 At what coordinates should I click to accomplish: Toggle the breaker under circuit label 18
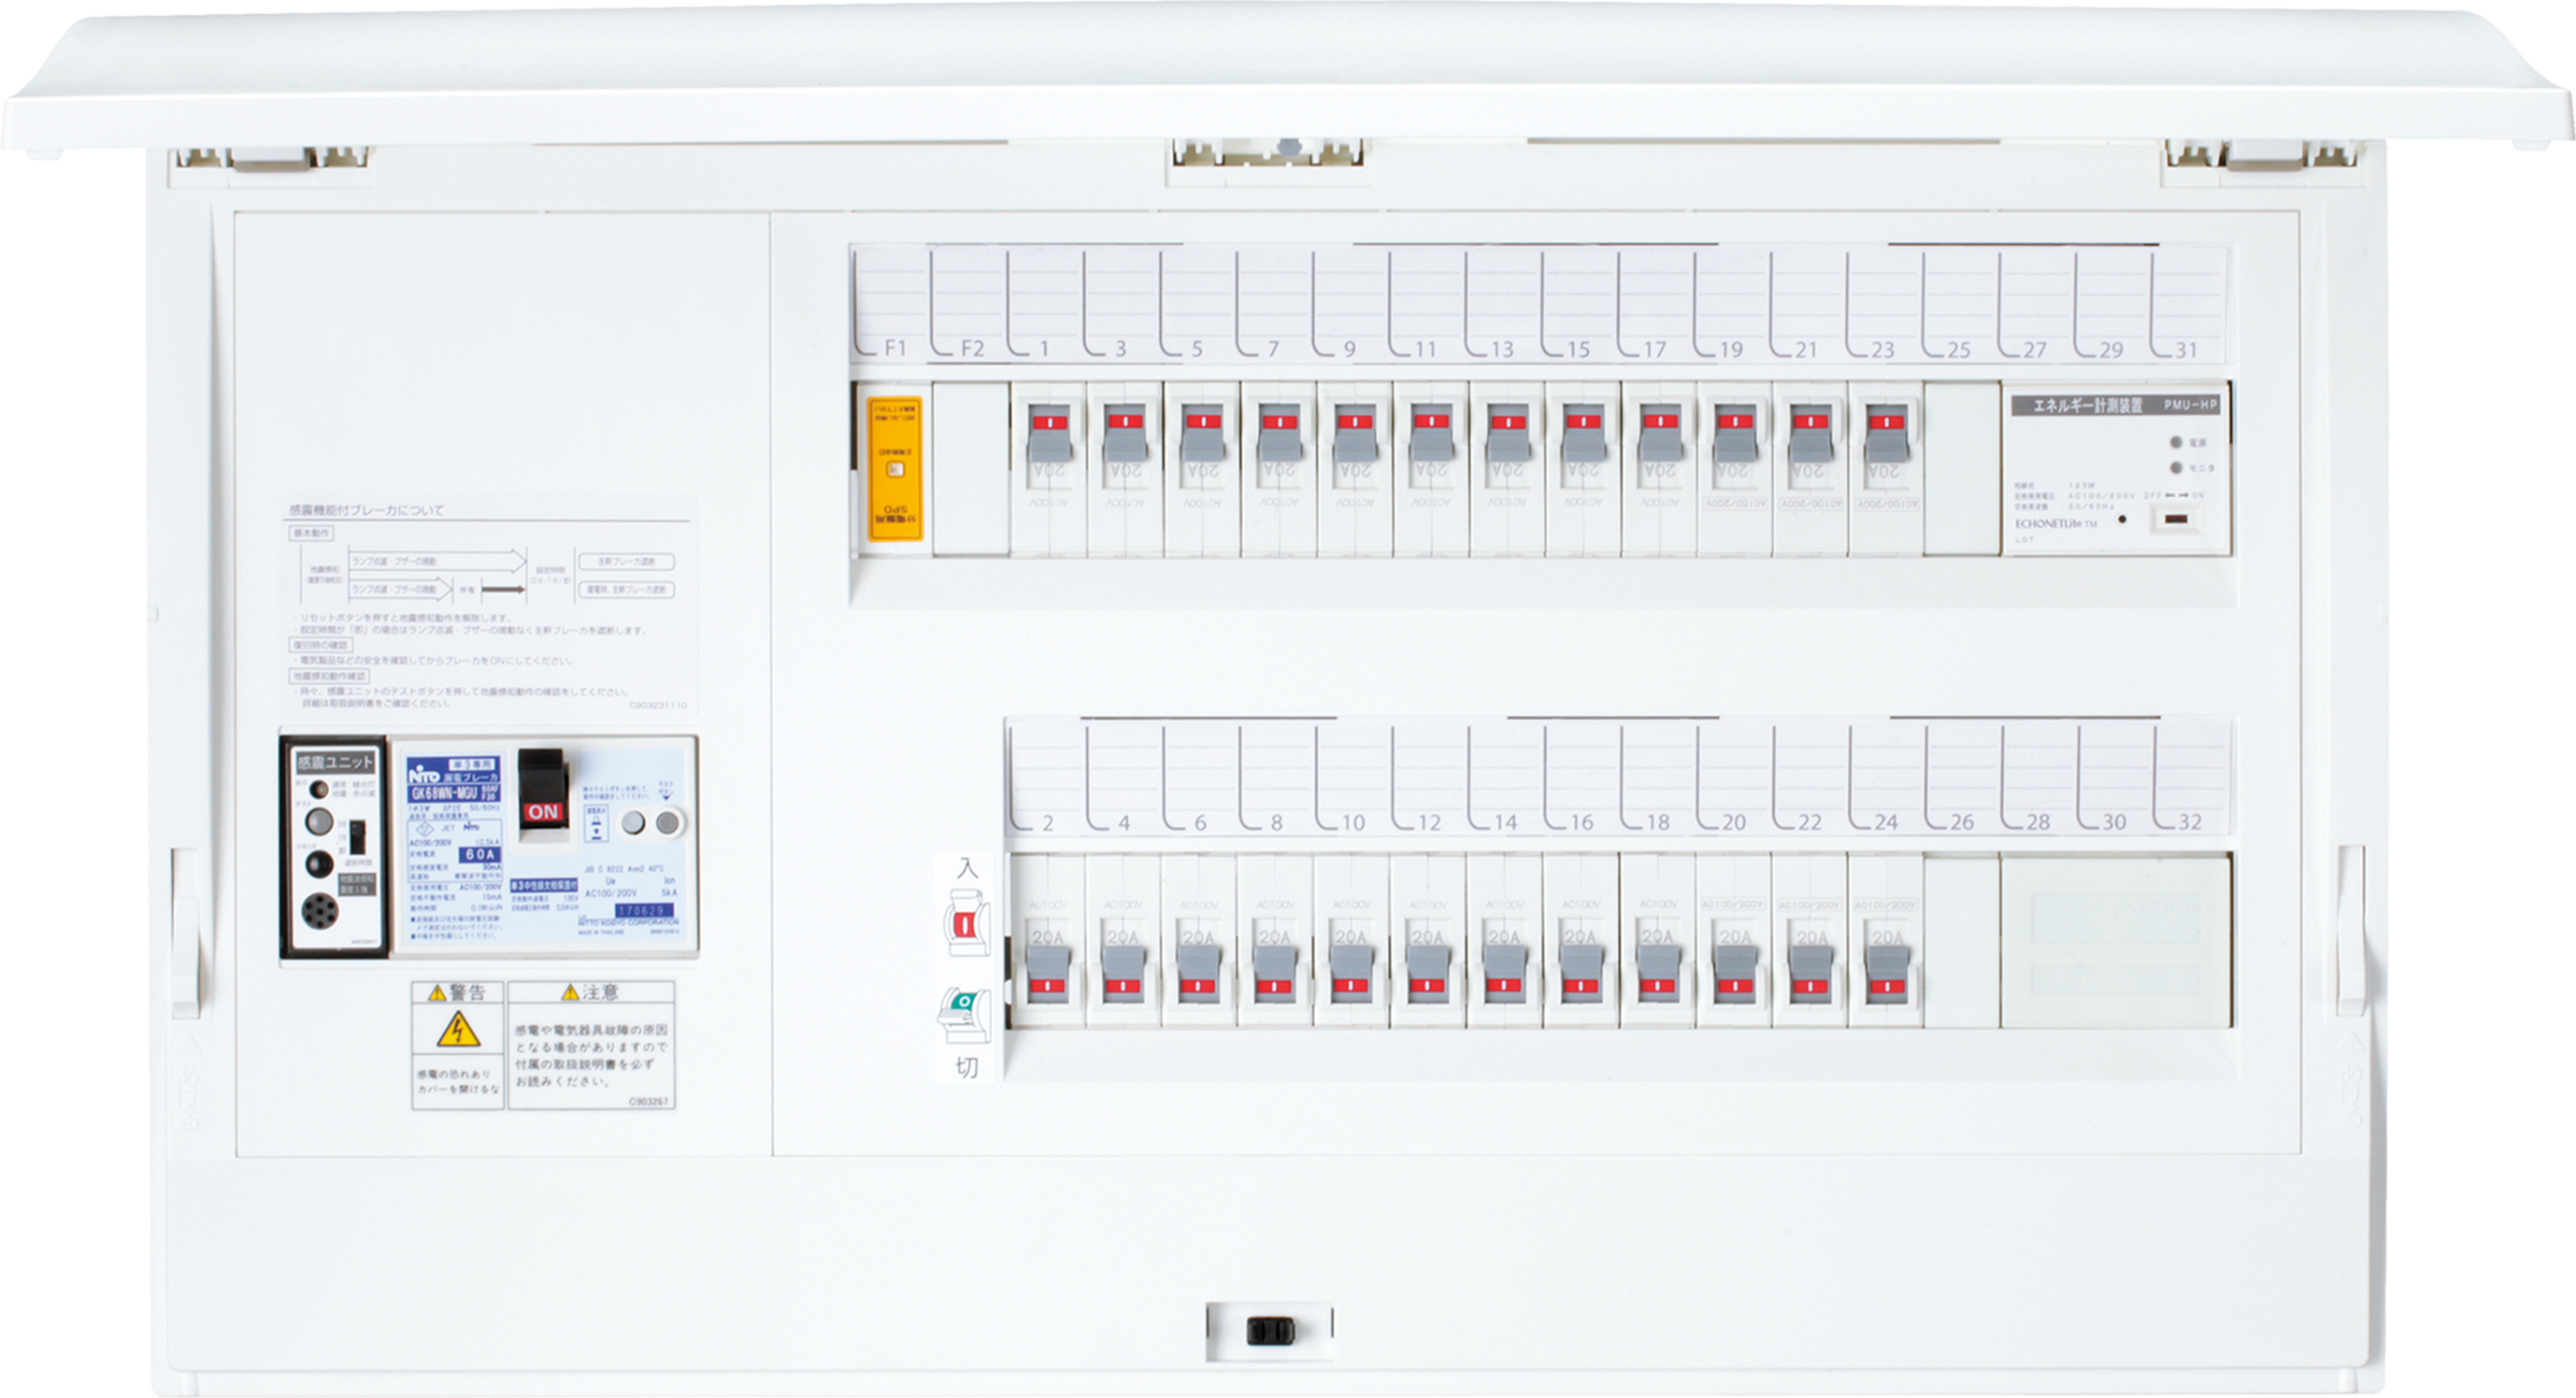click(x=1657, y=974)
